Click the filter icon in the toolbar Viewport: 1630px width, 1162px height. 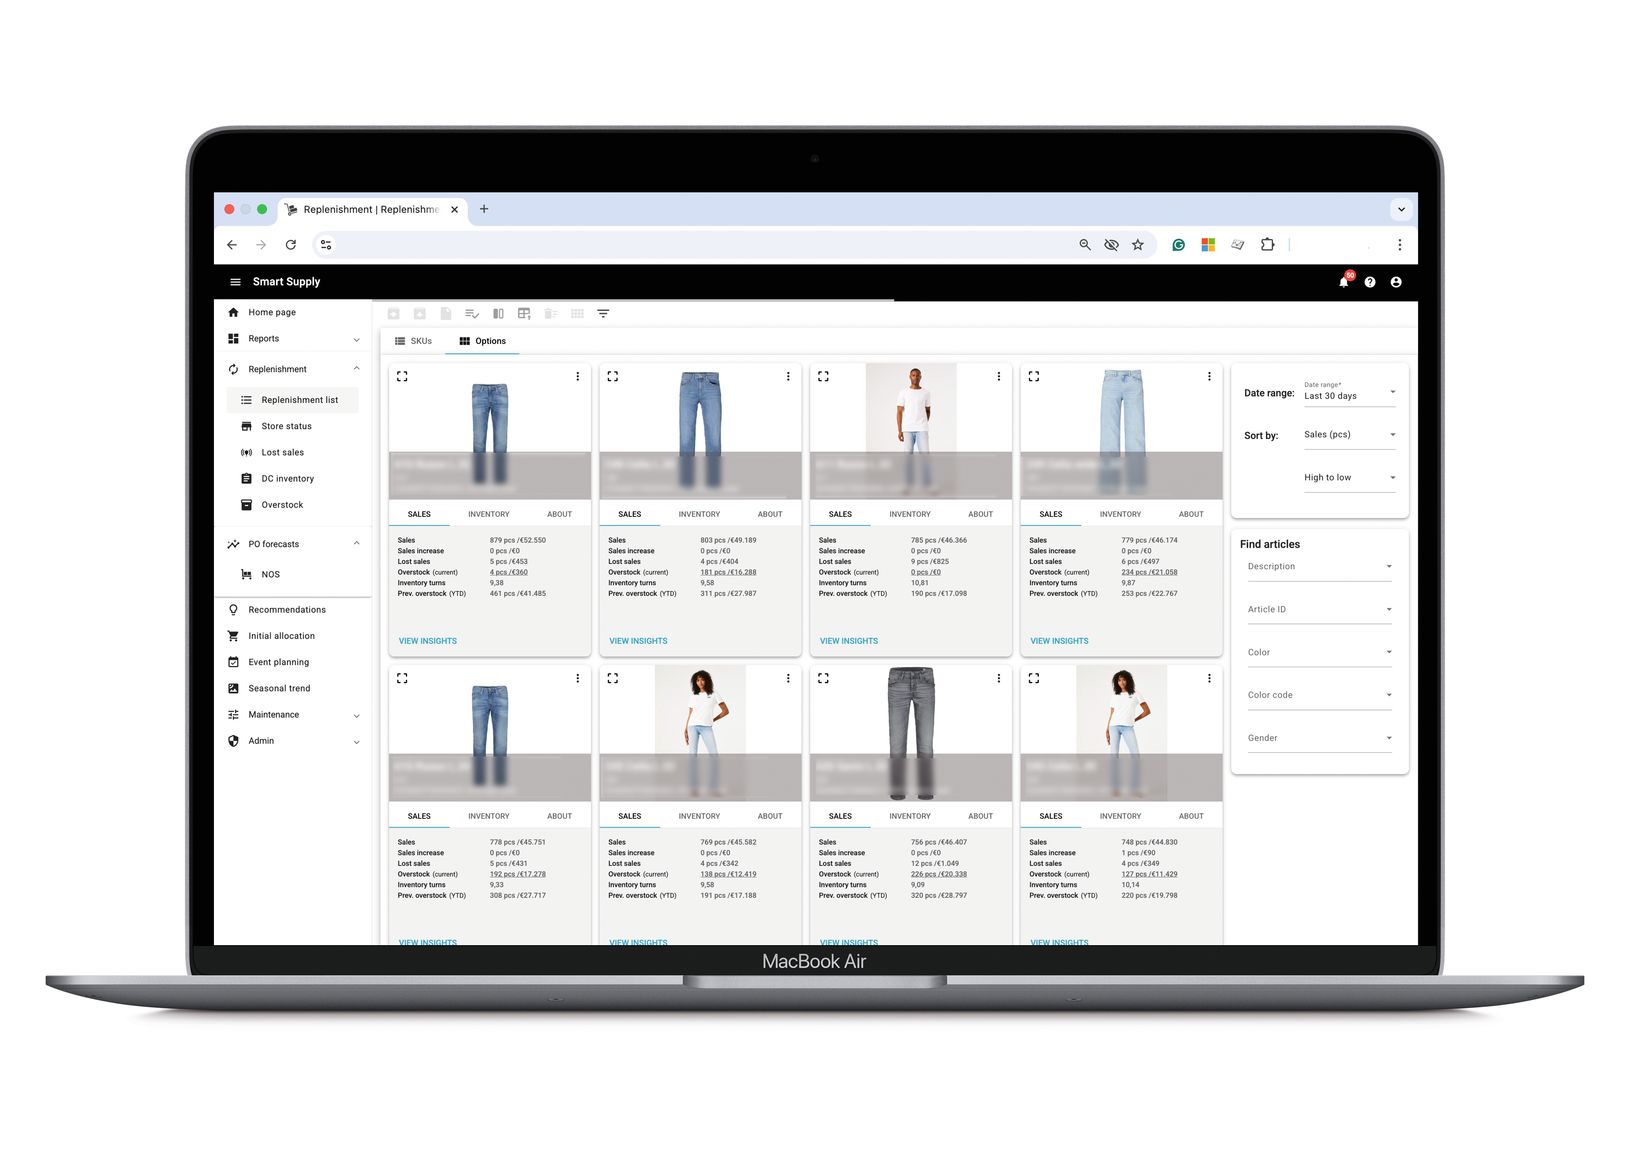(x=603, y=314)
